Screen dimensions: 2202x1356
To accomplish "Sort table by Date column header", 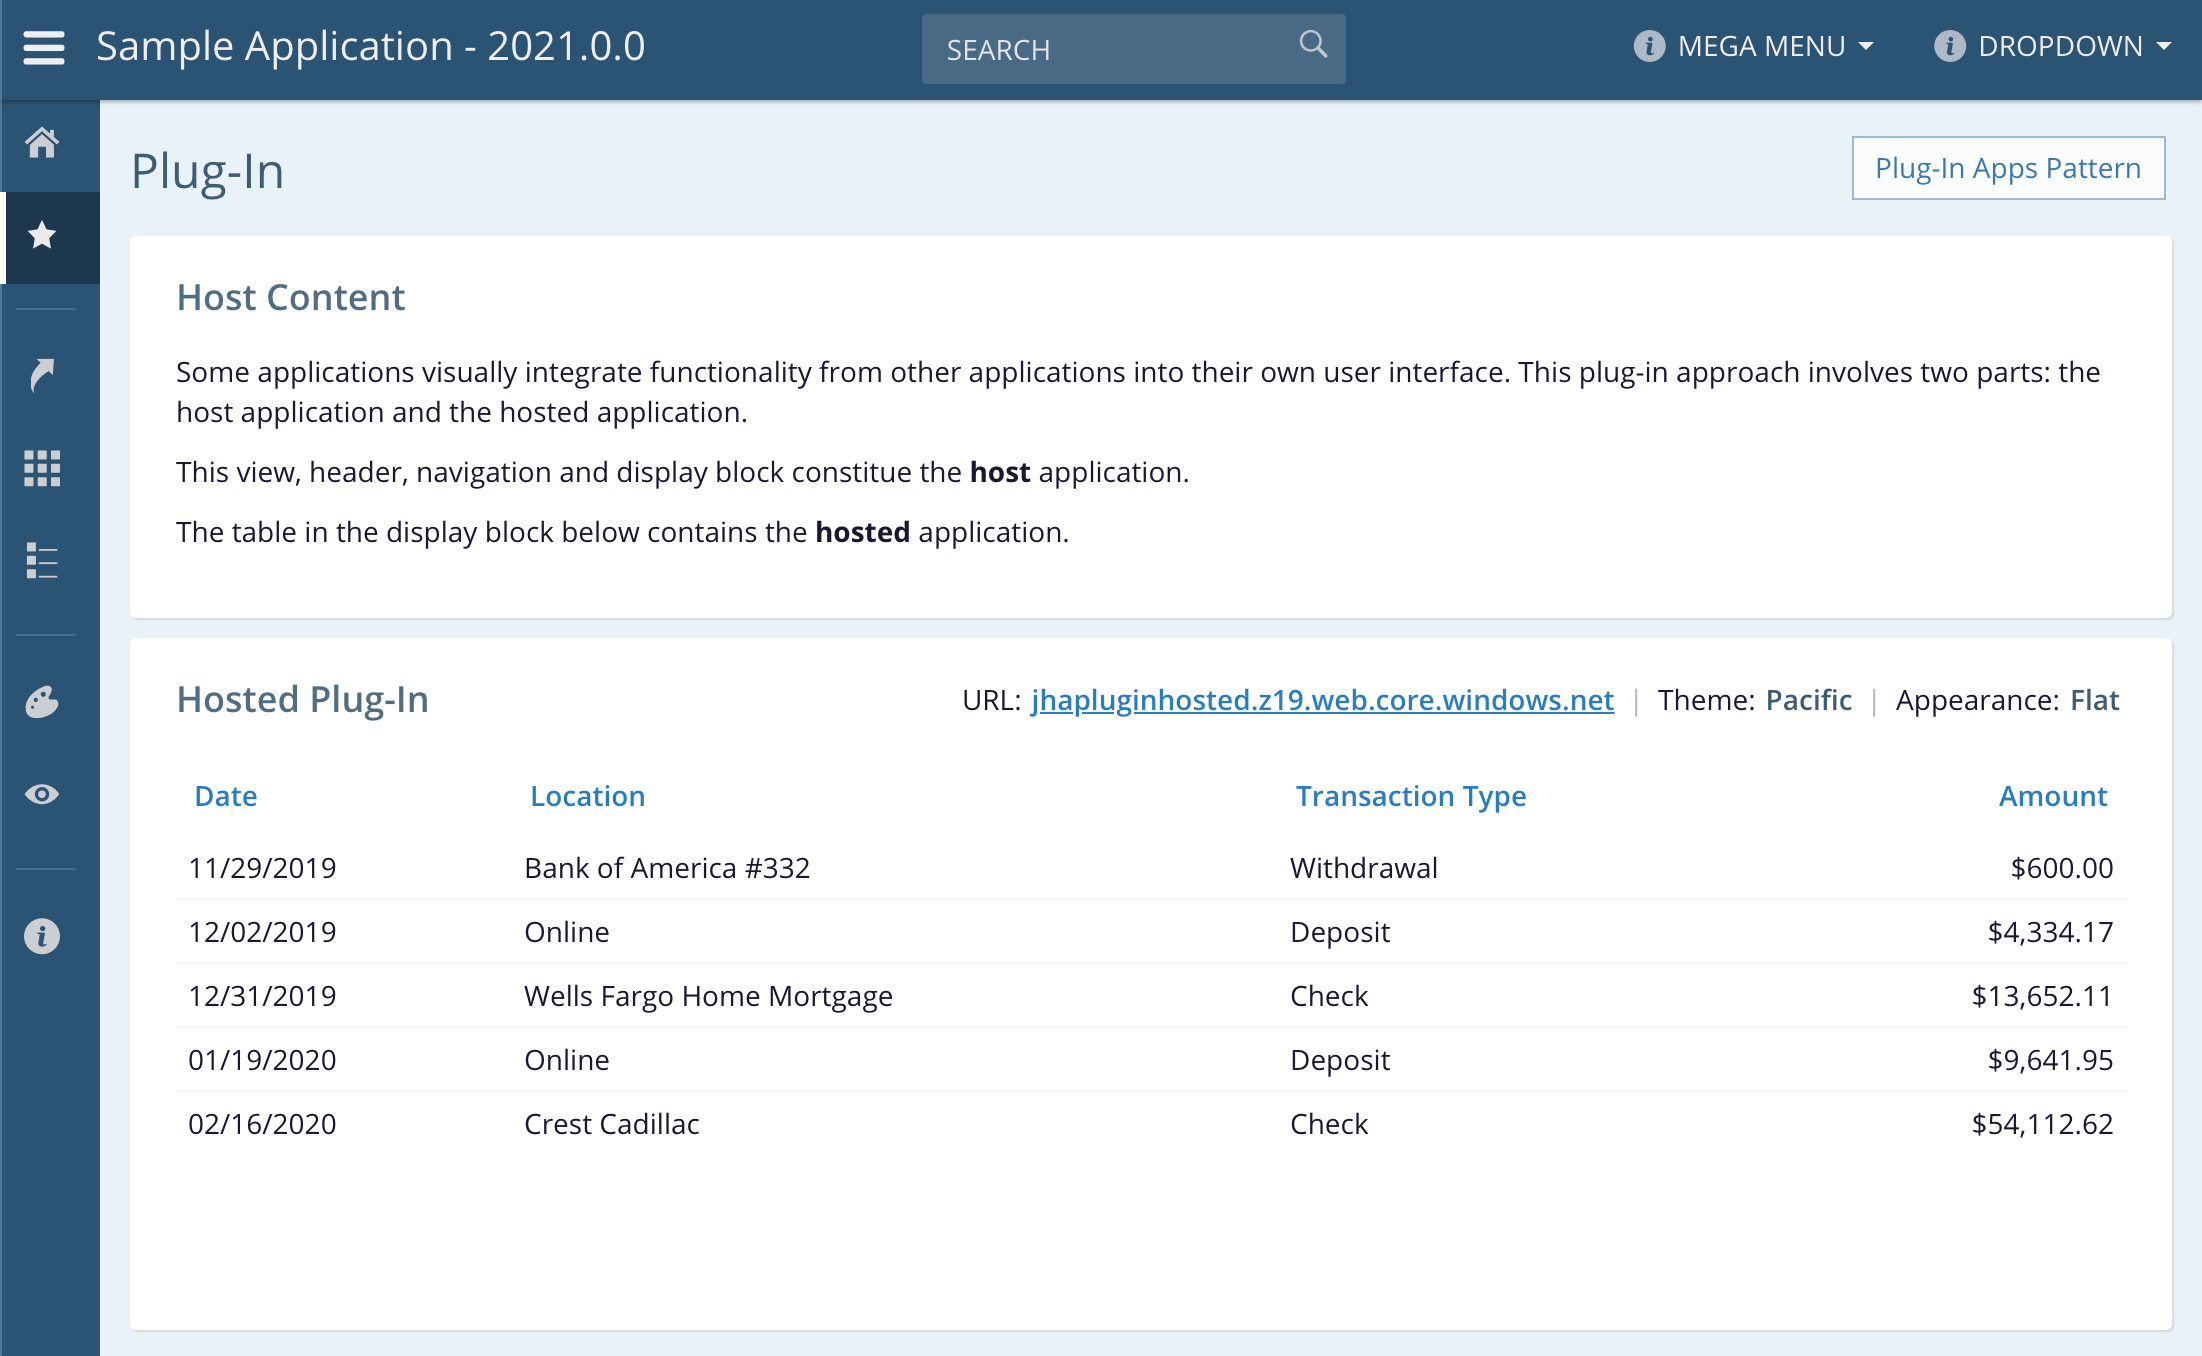I will [x=226, y=796].
